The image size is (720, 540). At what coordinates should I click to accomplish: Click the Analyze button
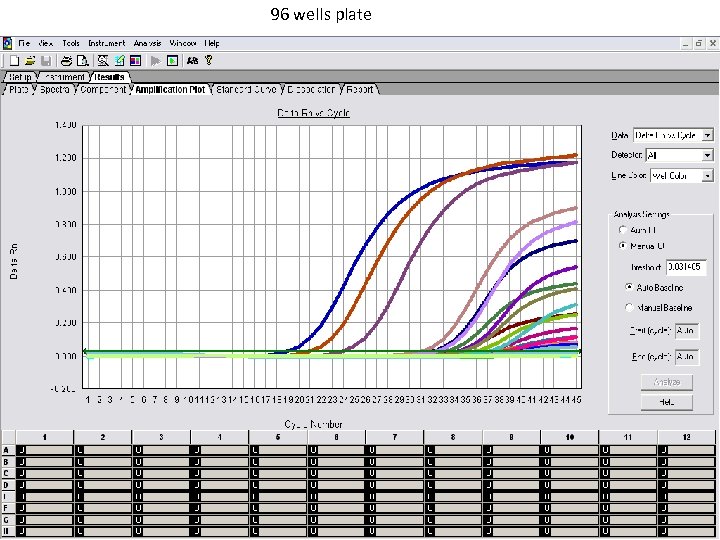point(667,382)
